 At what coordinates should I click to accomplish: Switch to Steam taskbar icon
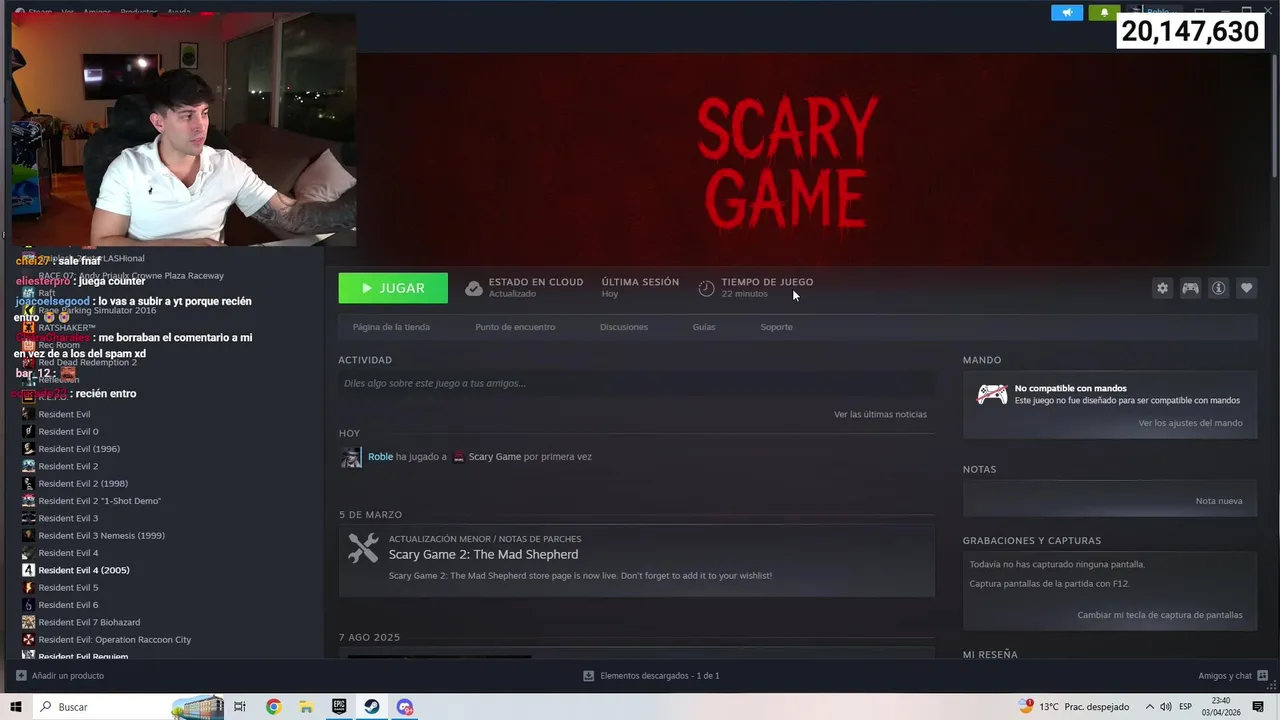pyautogui.click(x=371, y=707)
